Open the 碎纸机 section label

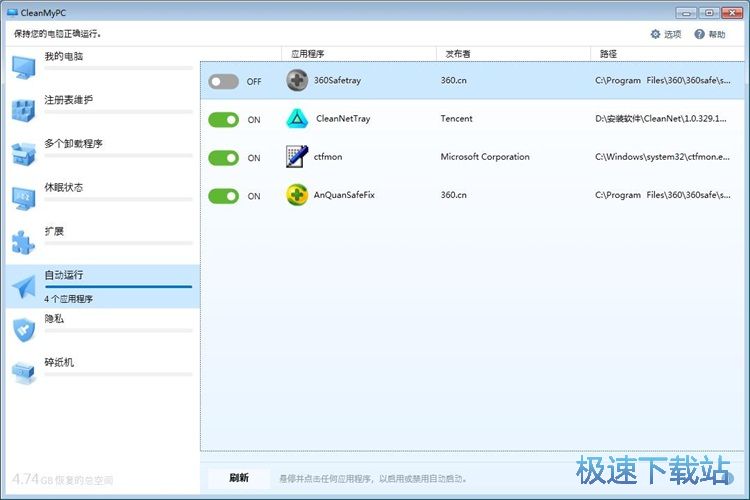[59, 363]
